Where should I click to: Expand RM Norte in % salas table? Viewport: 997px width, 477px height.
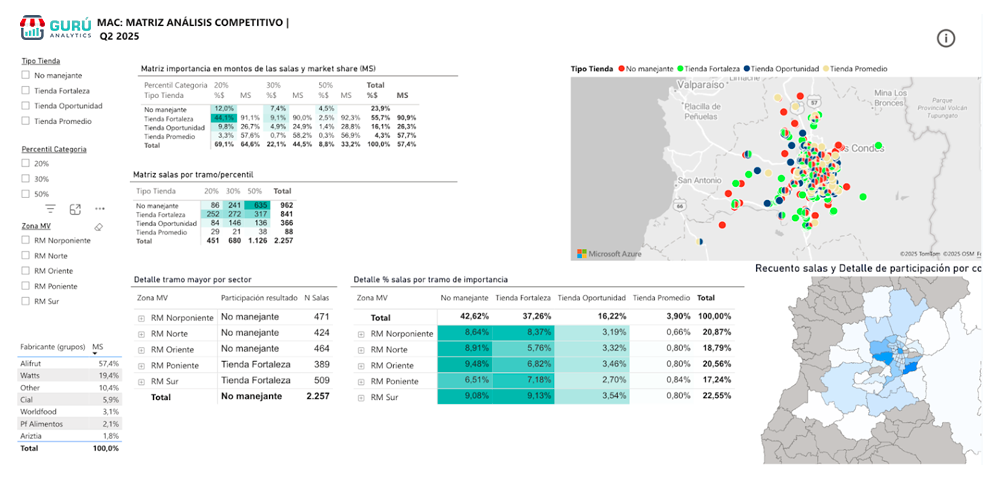point(362,350)
